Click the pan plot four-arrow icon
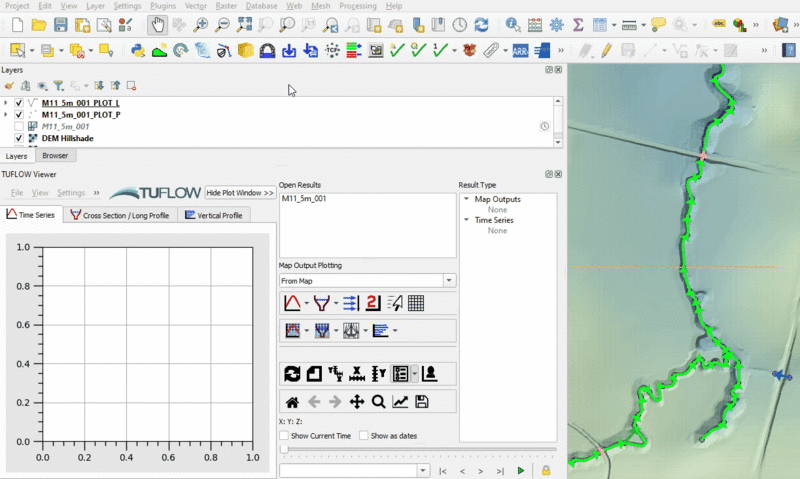This screenshot has width=800, height=479. pyautogui.click(x=356, y=402)
